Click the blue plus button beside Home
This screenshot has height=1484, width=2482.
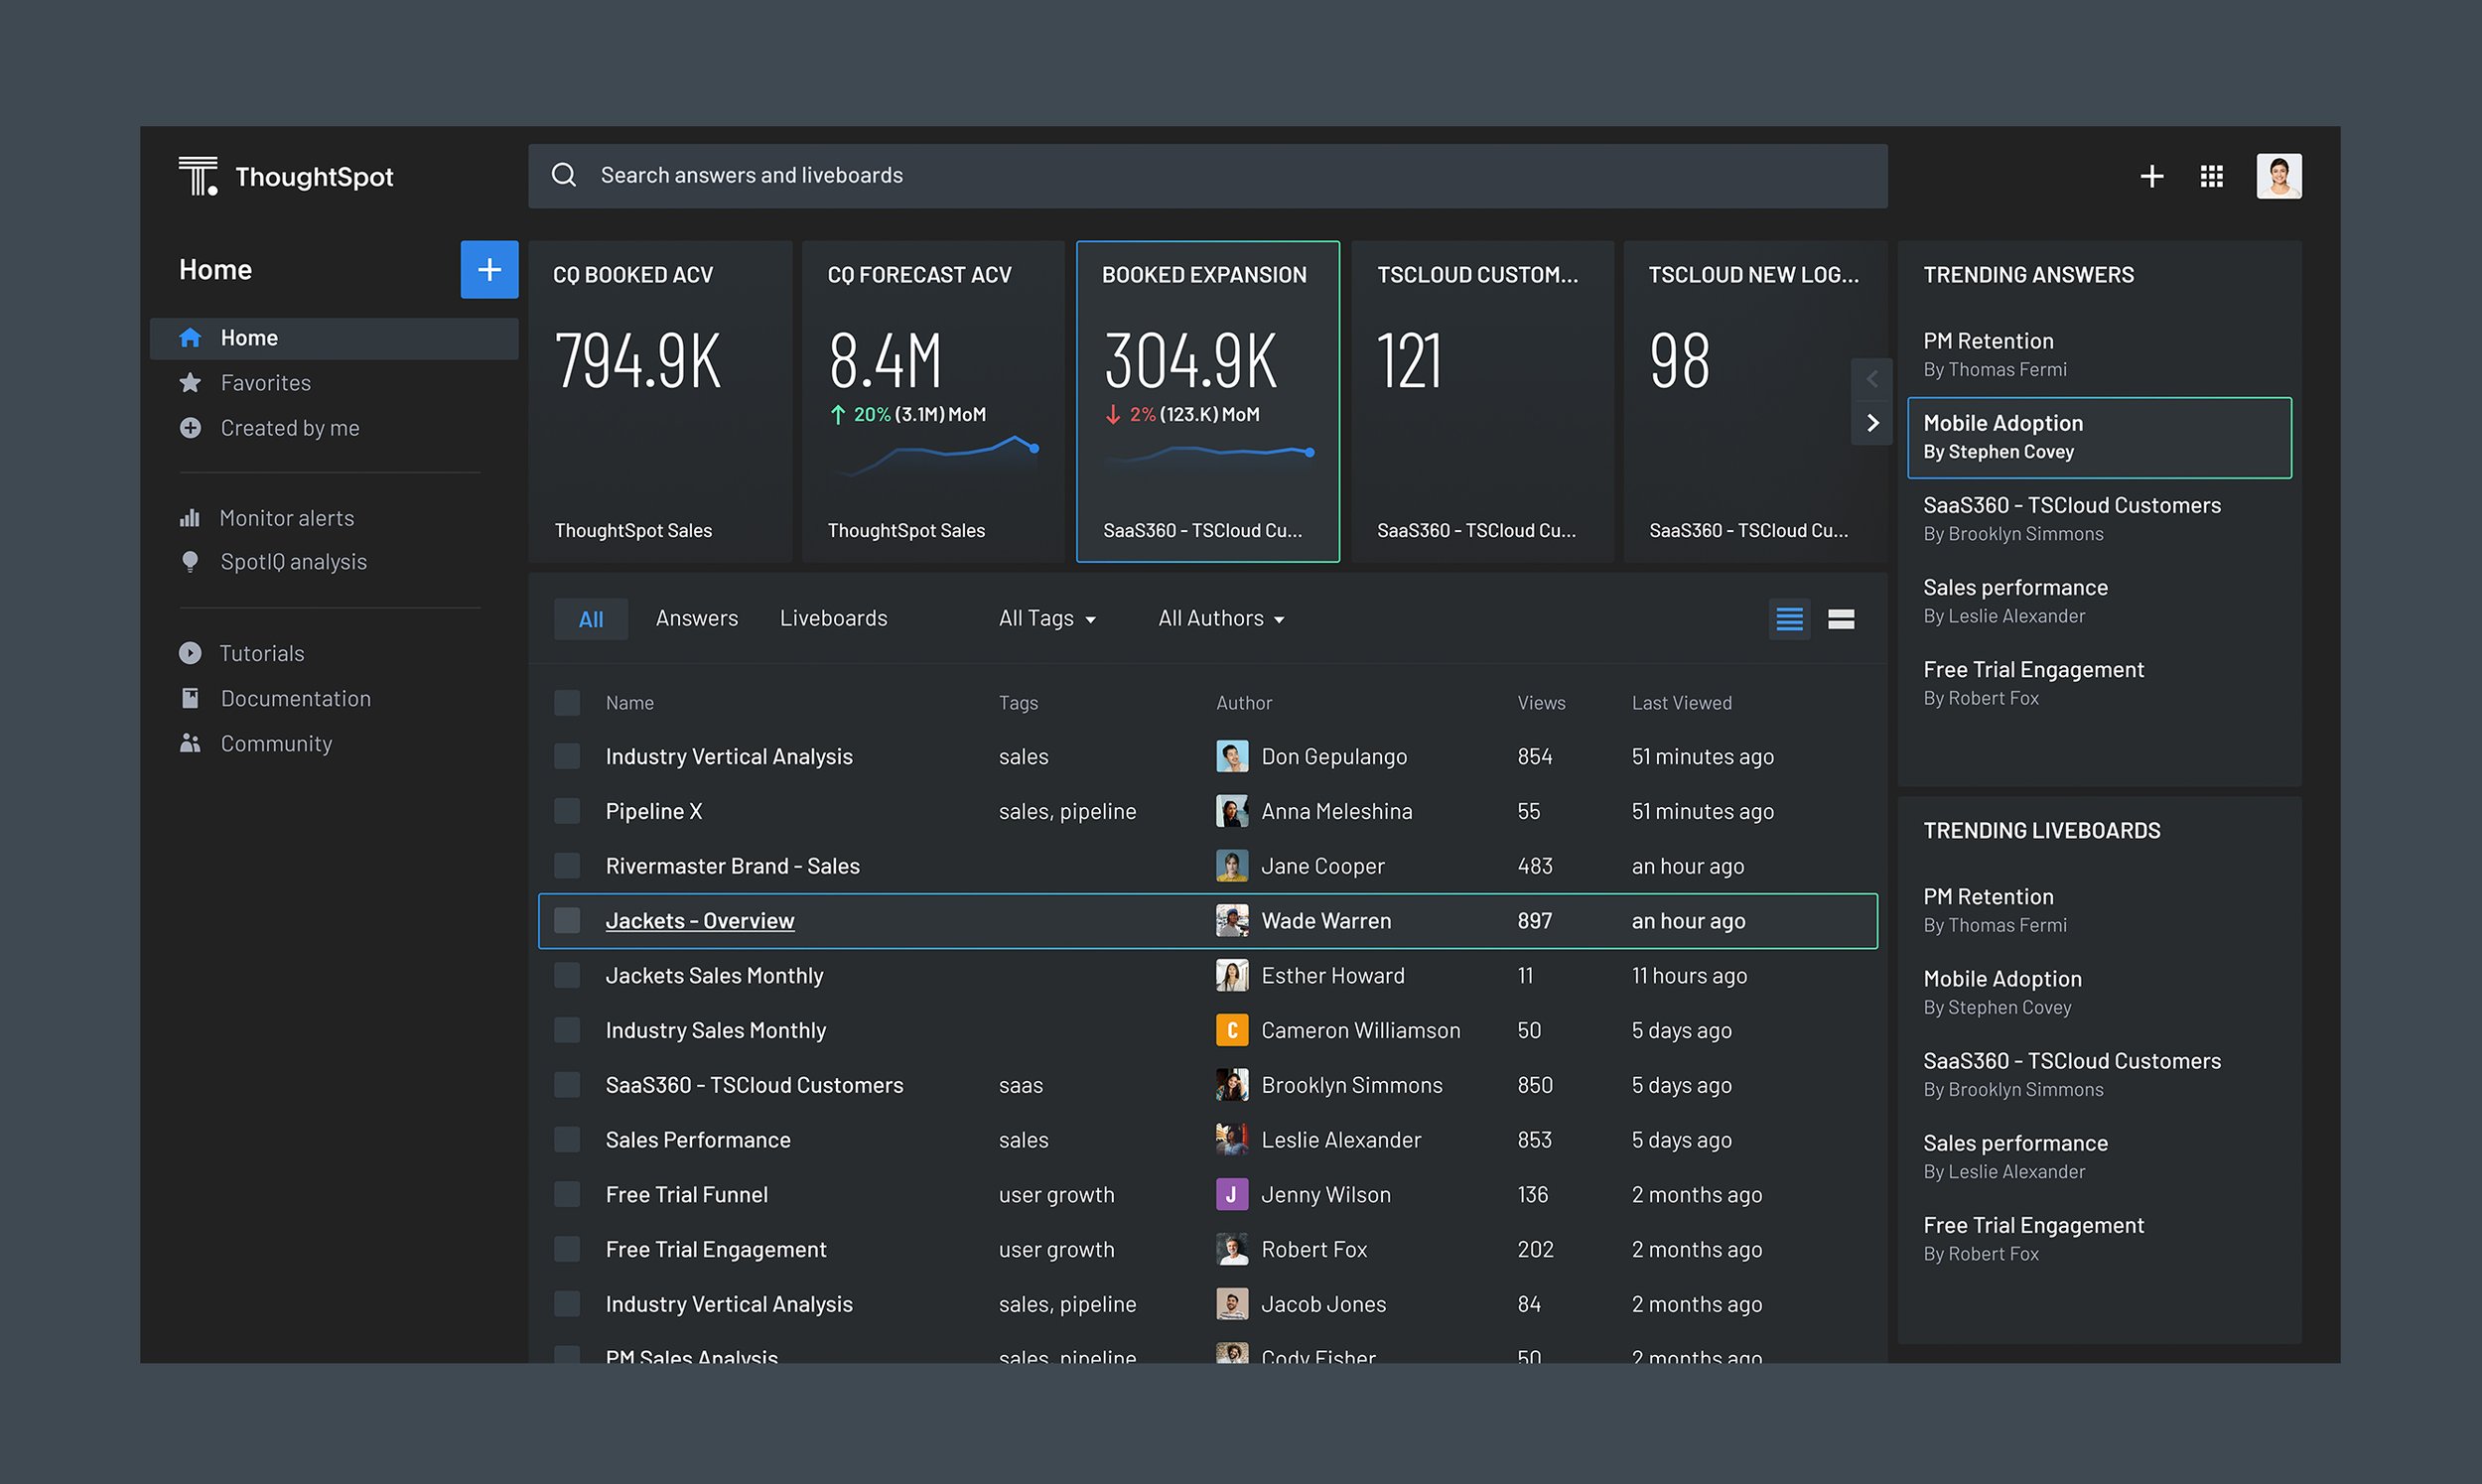pyautogui.click(x=489, y=269)
